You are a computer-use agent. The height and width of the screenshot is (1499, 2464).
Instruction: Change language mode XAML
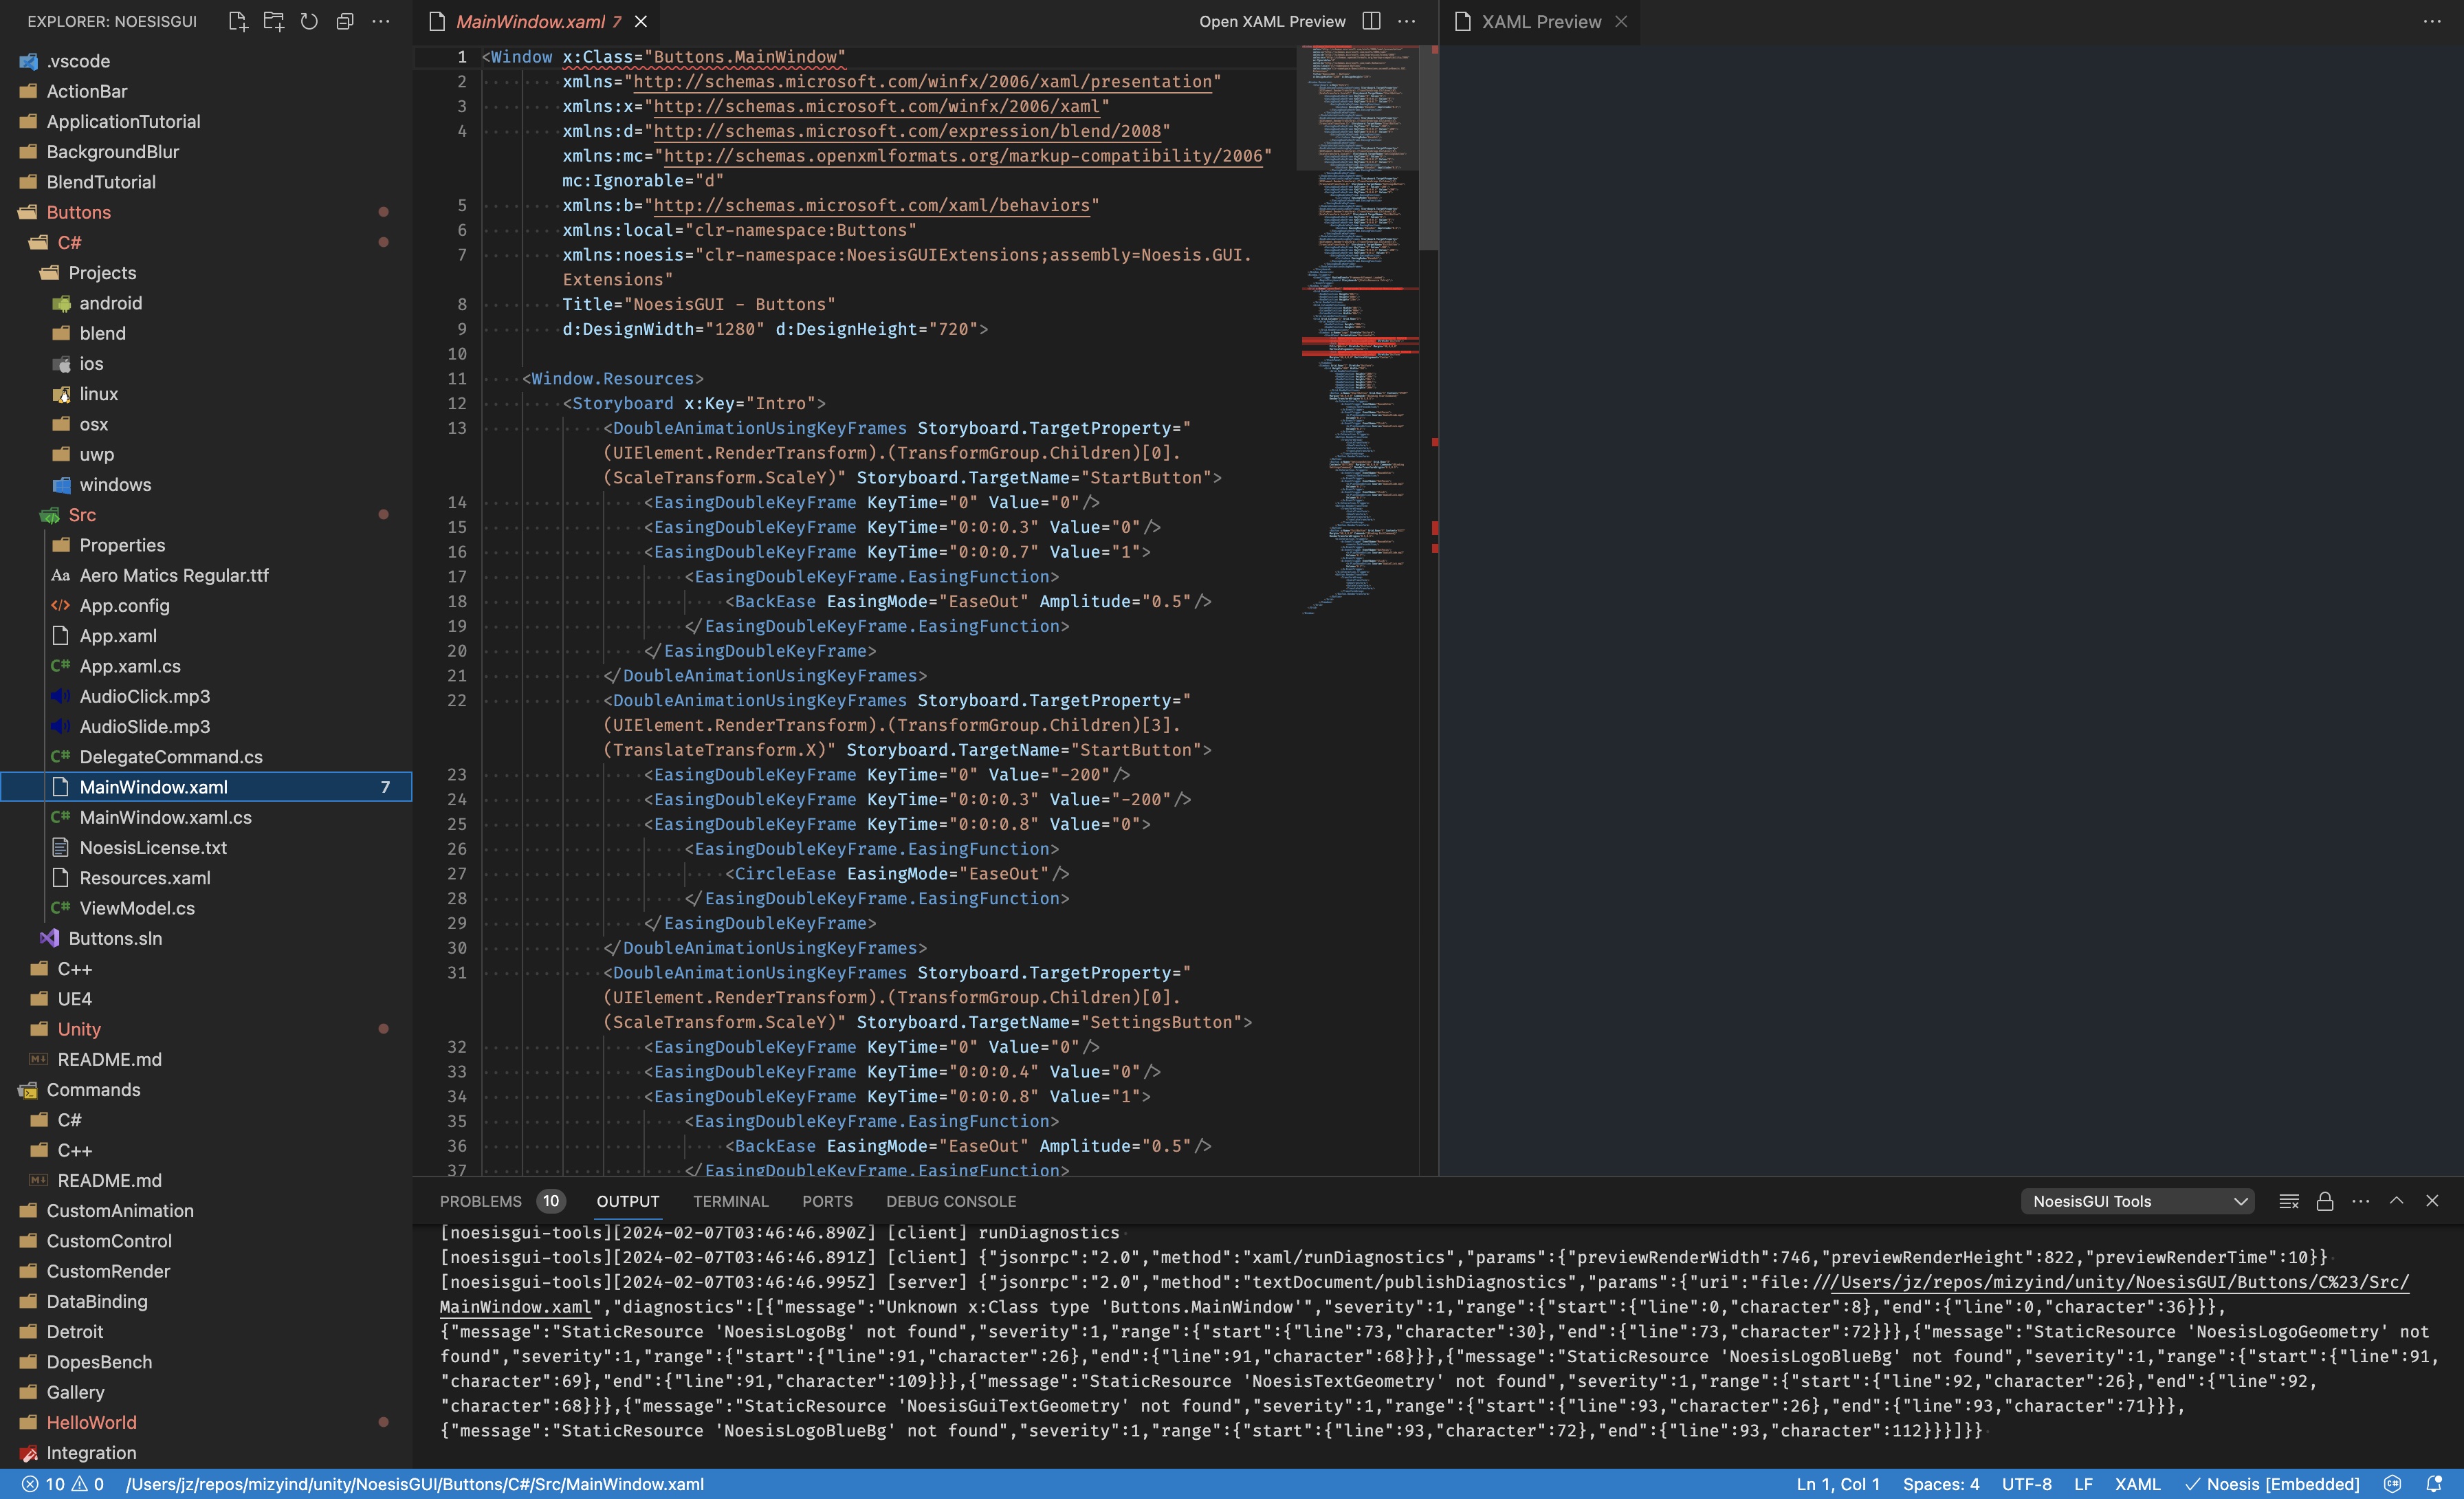coord(2138,1484)
